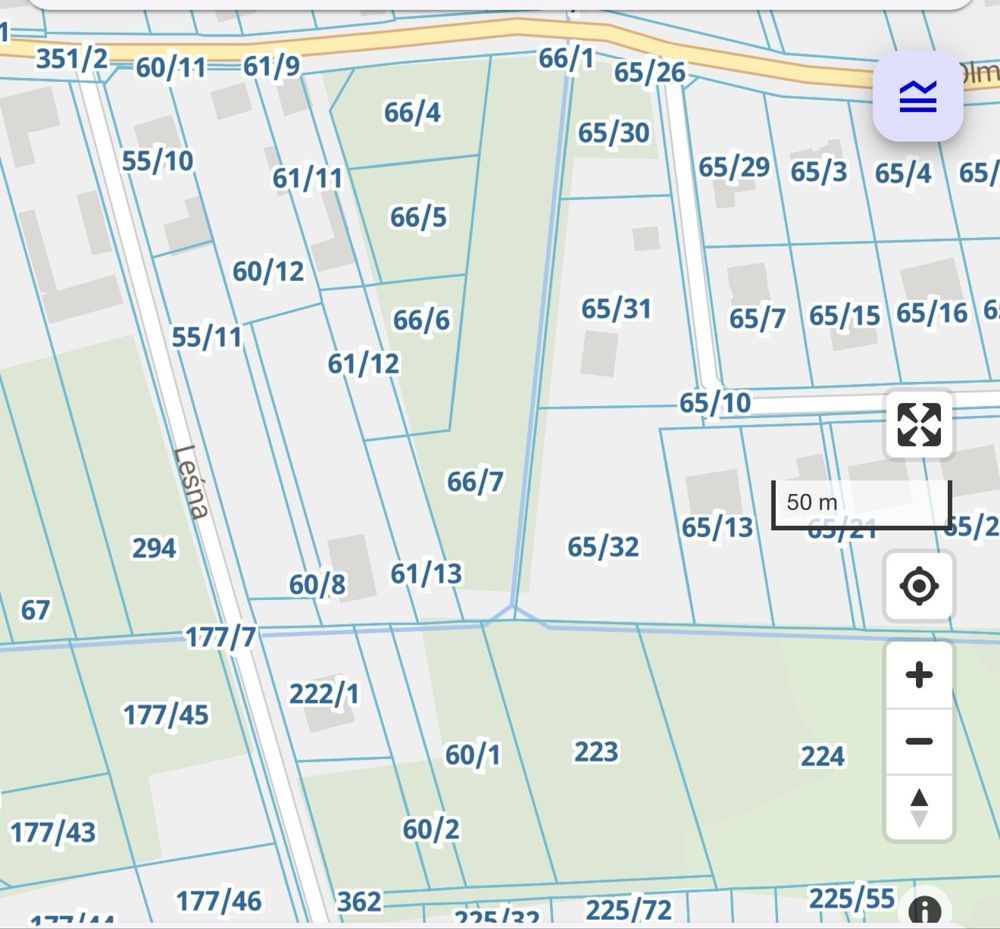
Task: Click parcel label 65/13
Action: (x=717, y=527)
